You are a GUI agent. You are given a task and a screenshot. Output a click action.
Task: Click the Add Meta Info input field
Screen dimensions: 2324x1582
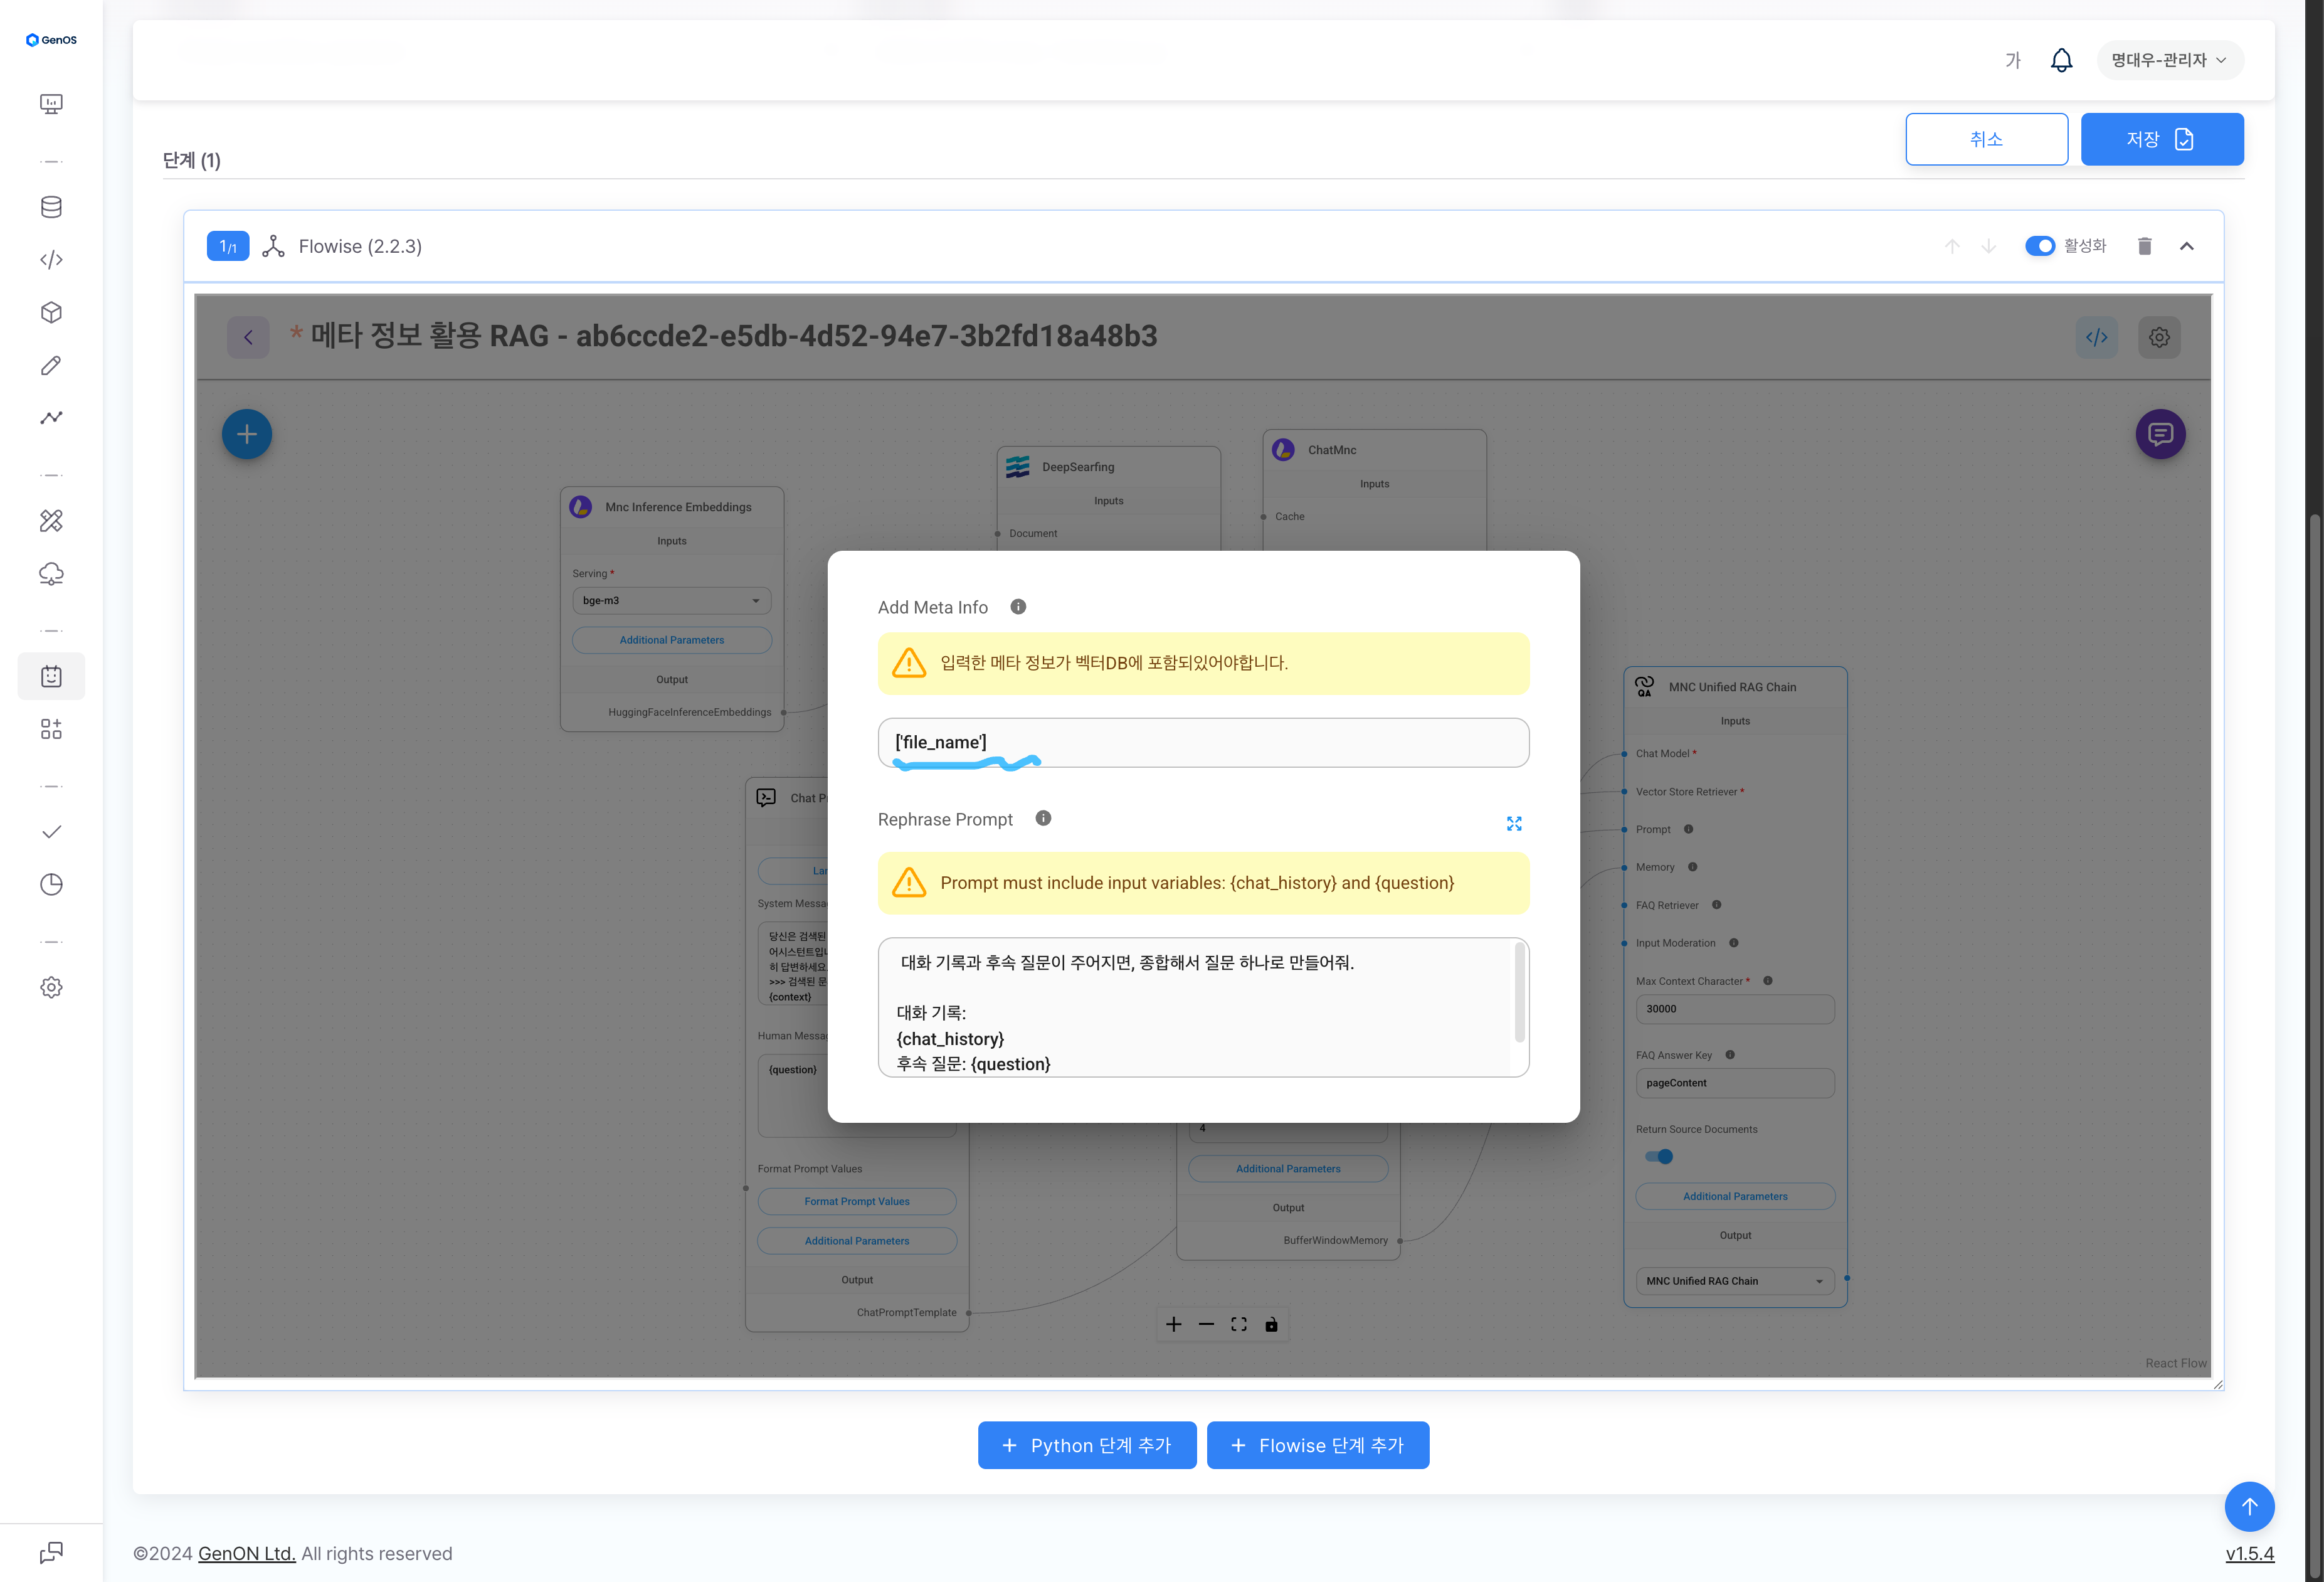[1202, 743]
